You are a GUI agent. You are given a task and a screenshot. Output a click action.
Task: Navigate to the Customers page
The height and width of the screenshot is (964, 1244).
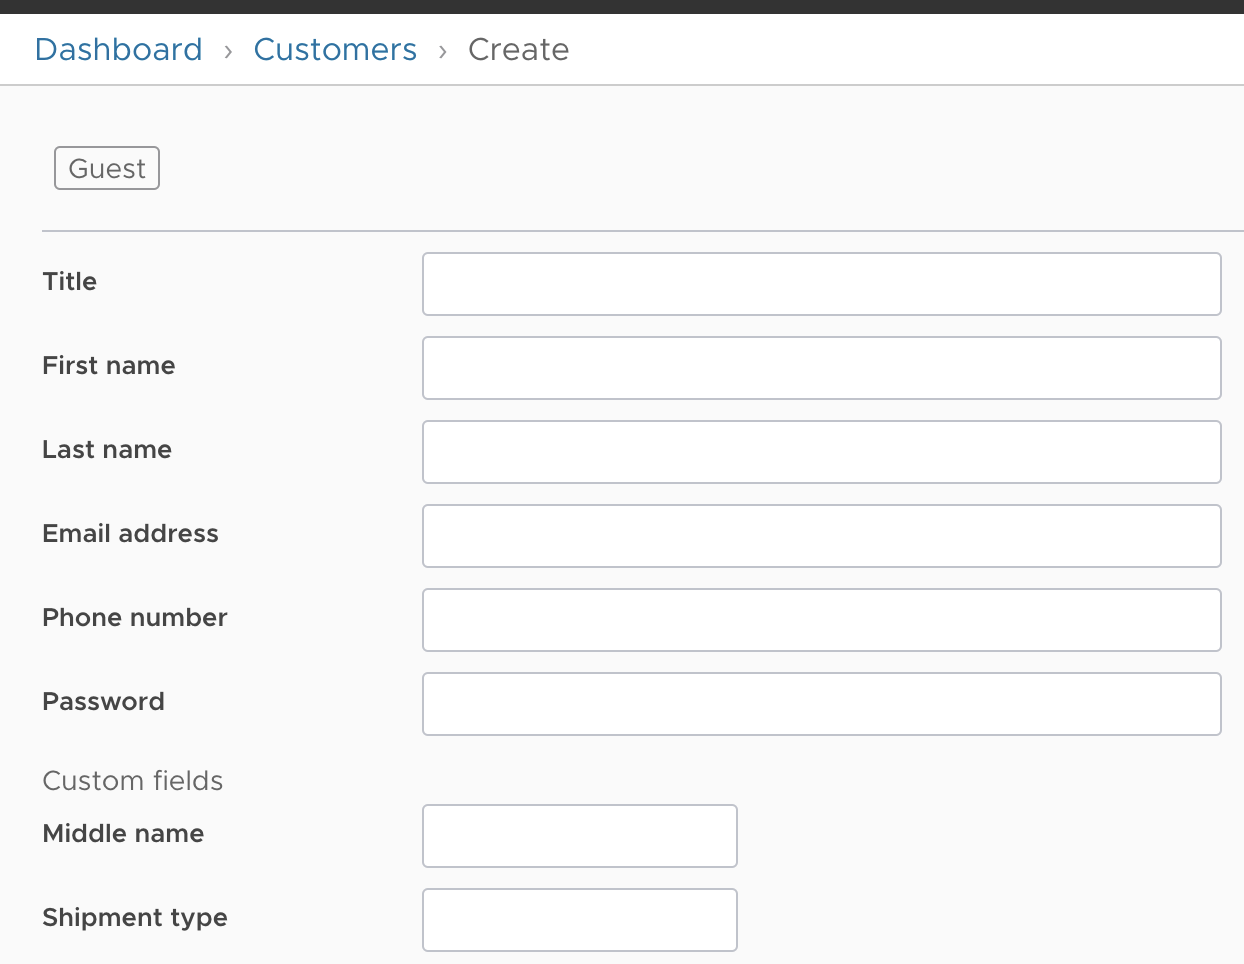(335, 49)
